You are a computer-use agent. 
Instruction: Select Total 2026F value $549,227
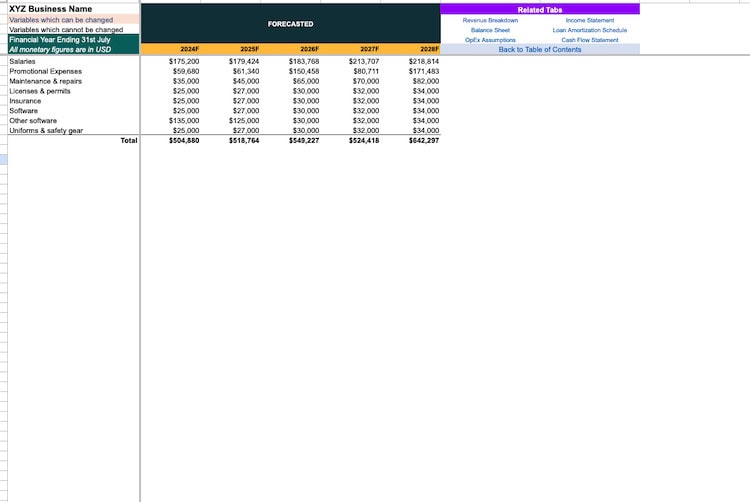[304, 140]
